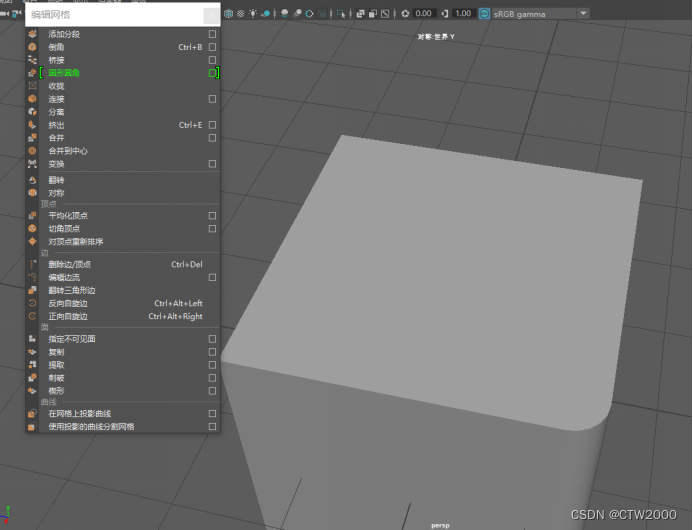
Task: Click the 合并到中心 (Merge to Center) icon
Action: point(32,151)
